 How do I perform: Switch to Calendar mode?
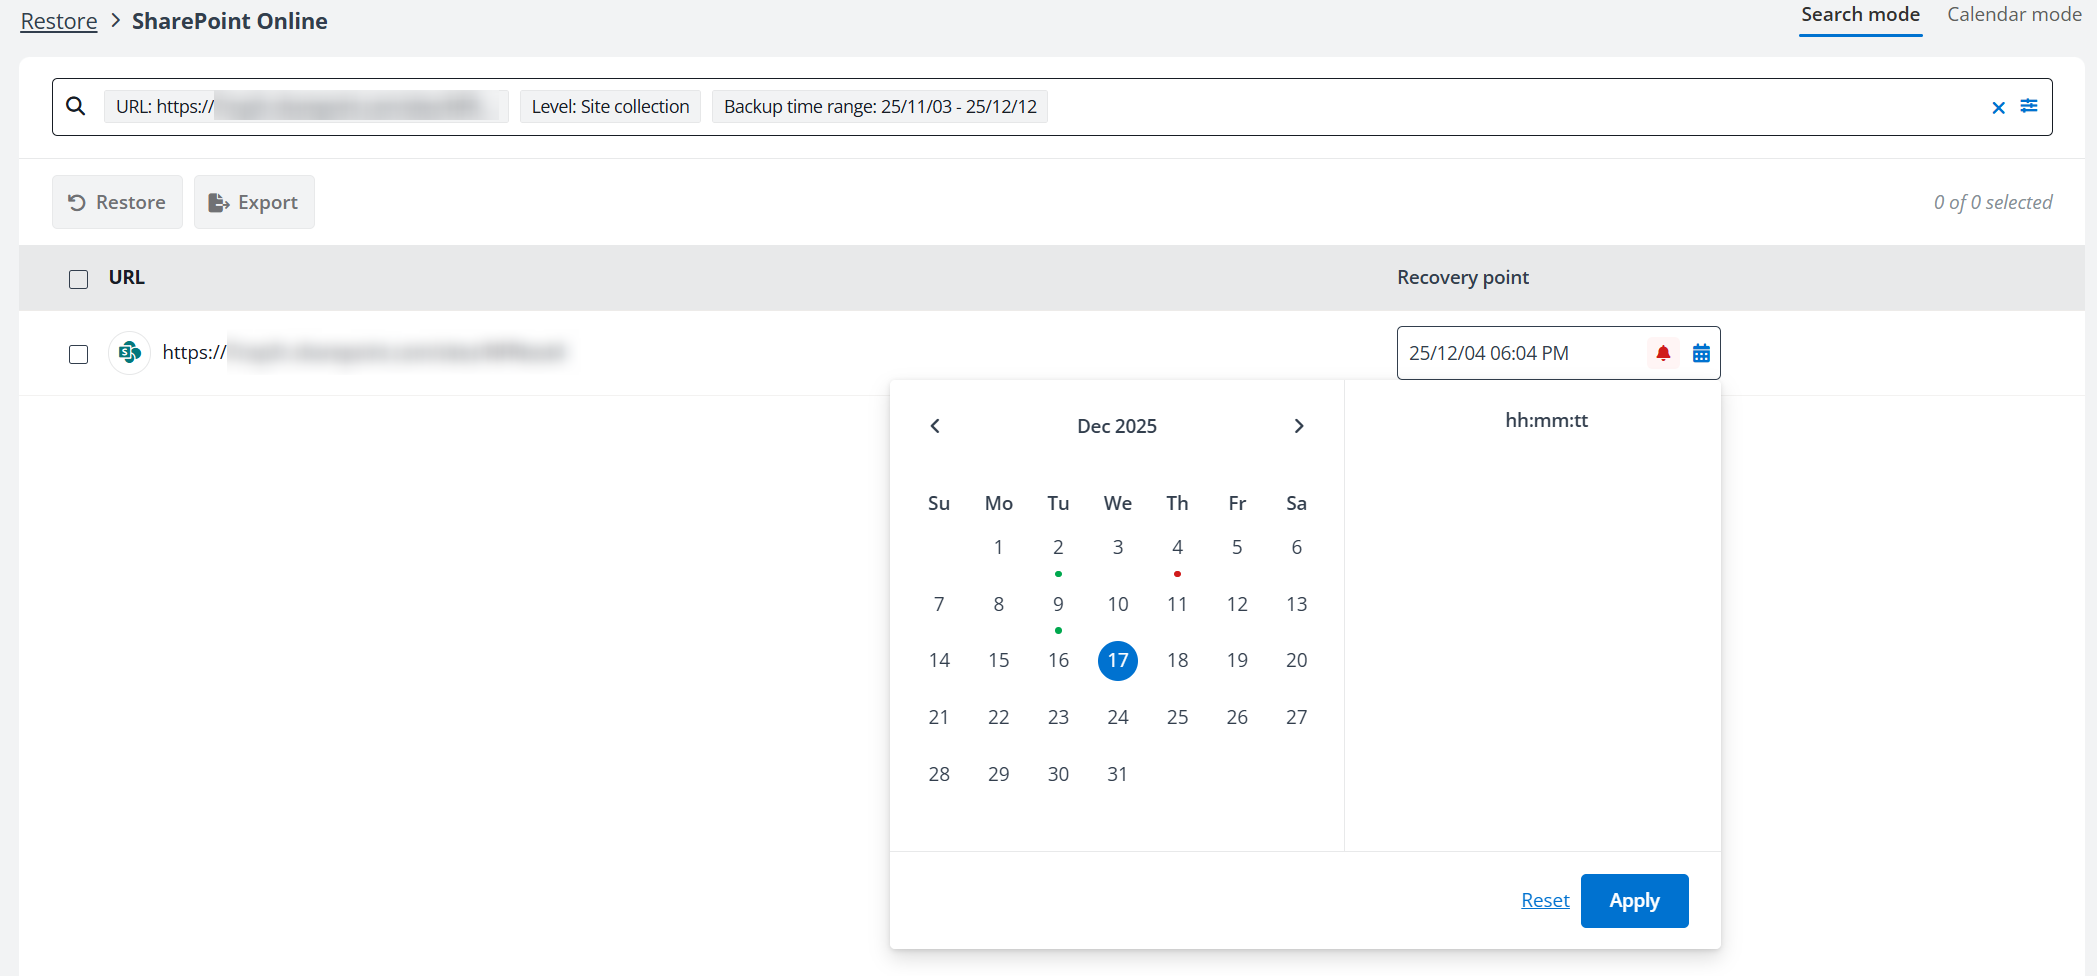coord(2013,14)
